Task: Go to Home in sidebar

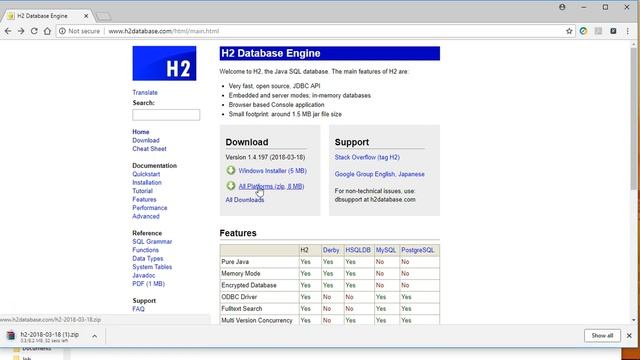Action: coord(141,132)
